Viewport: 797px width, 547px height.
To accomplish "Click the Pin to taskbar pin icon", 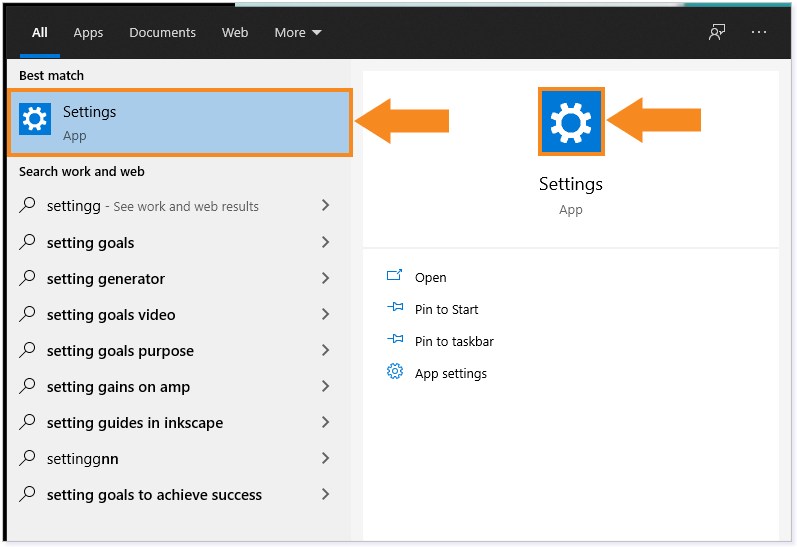I will [395, 340].
